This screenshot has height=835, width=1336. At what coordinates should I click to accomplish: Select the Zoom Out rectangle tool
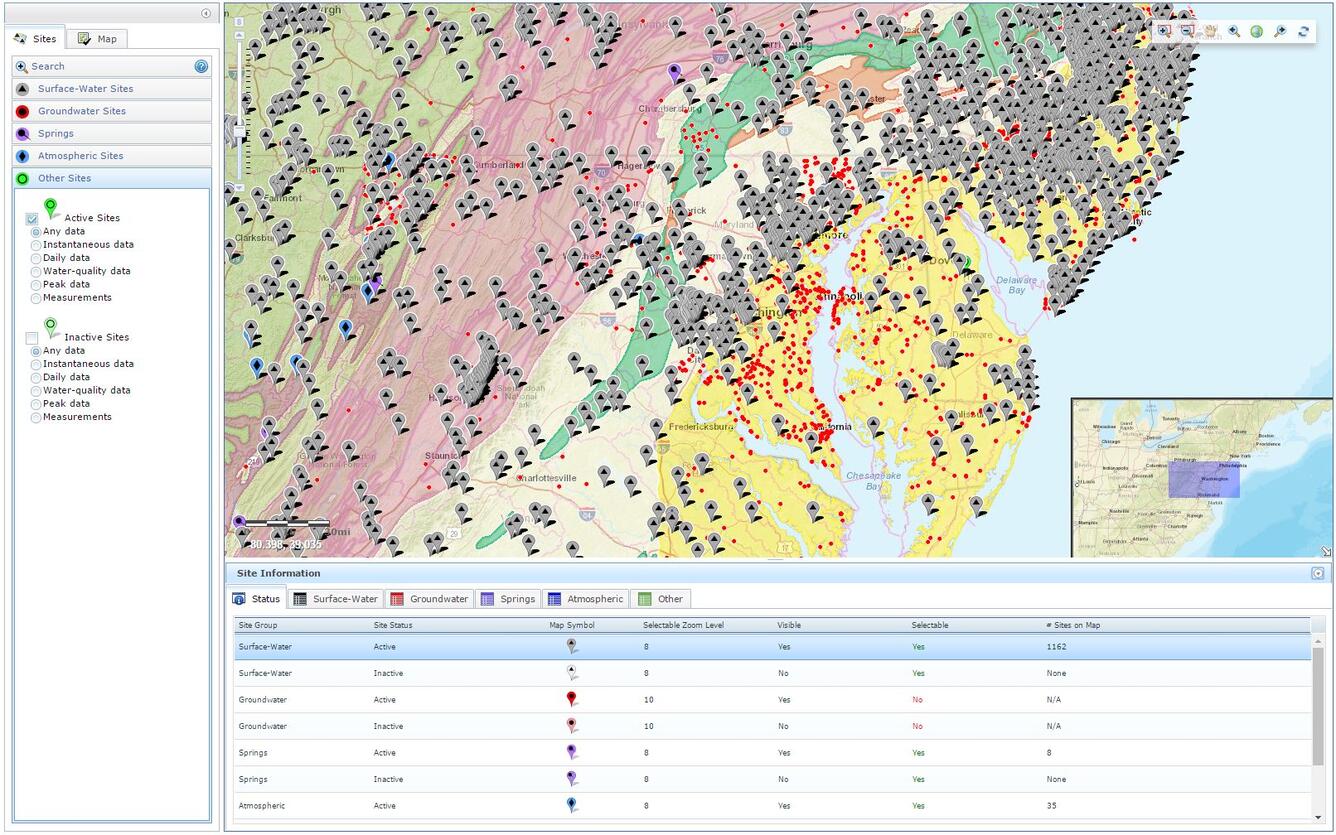(1186, 31)
